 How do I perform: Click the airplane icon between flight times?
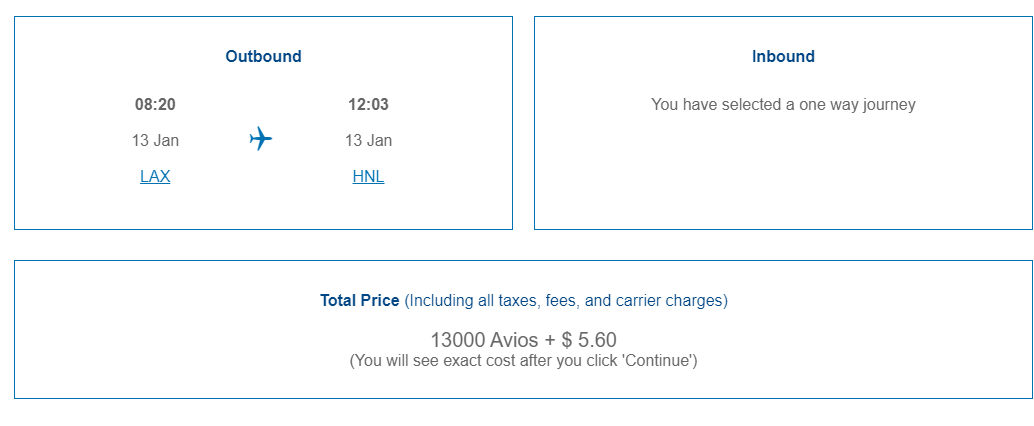260,139
